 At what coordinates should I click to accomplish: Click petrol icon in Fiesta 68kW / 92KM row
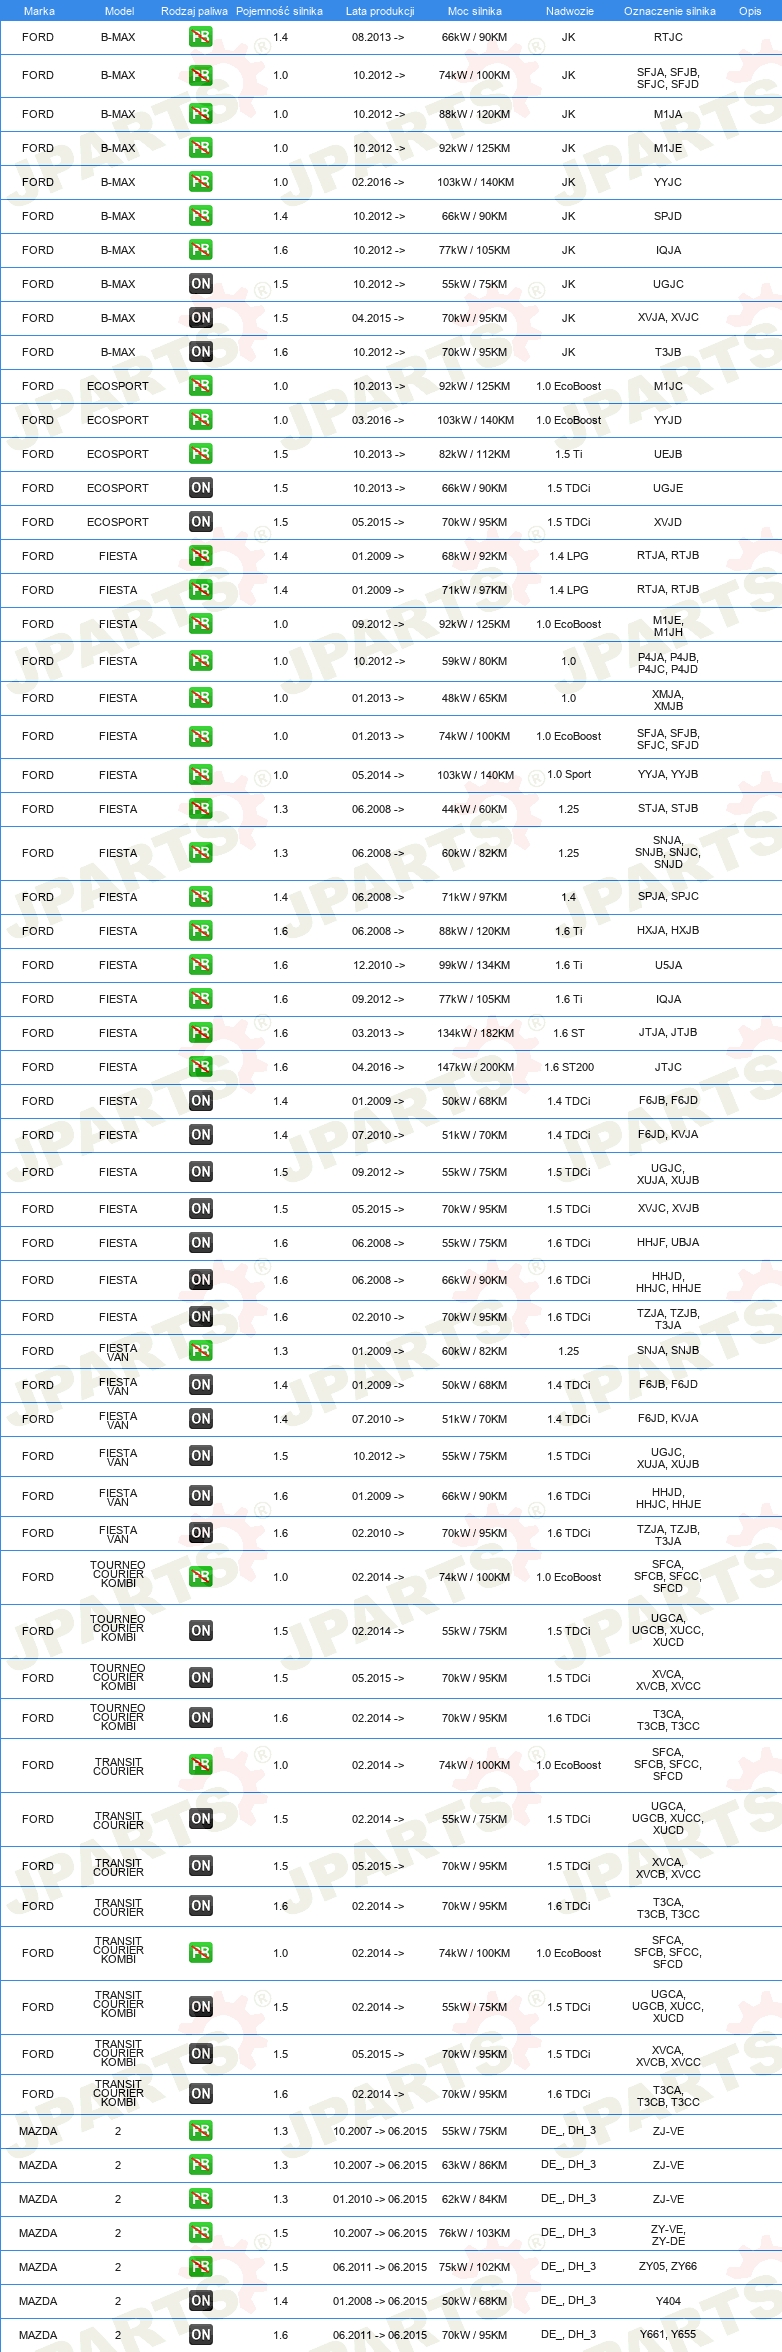pyautogui.click(x=201, y=556)
